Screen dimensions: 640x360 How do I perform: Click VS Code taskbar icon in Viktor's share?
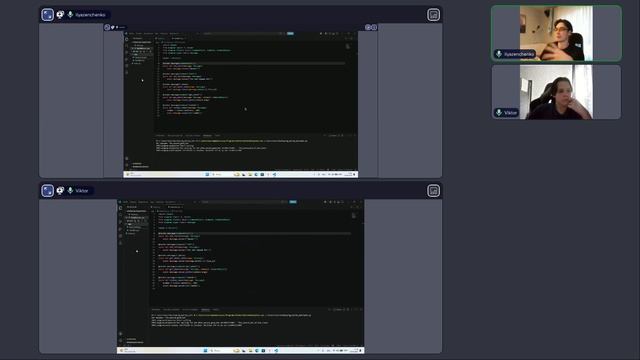pos(276,351)
